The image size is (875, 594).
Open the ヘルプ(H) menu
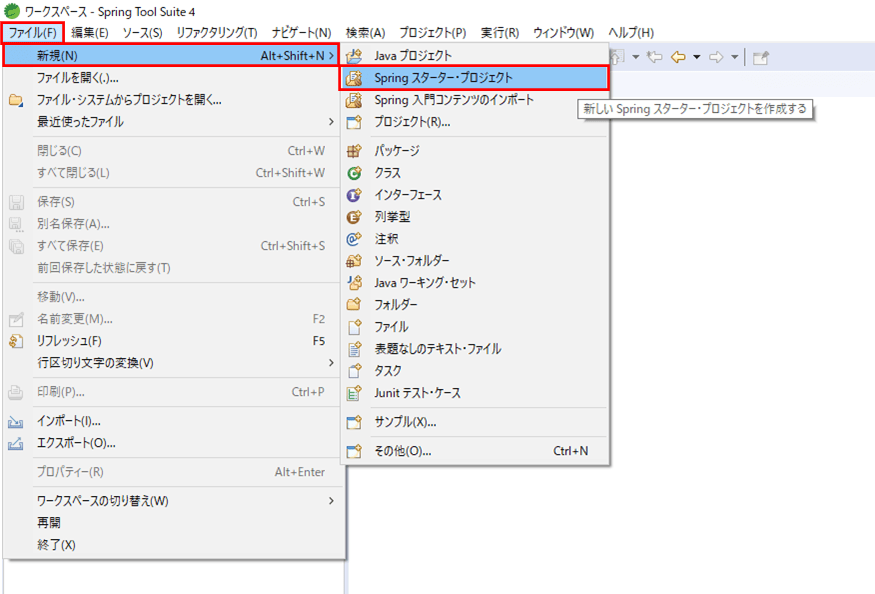pos(631,32)
